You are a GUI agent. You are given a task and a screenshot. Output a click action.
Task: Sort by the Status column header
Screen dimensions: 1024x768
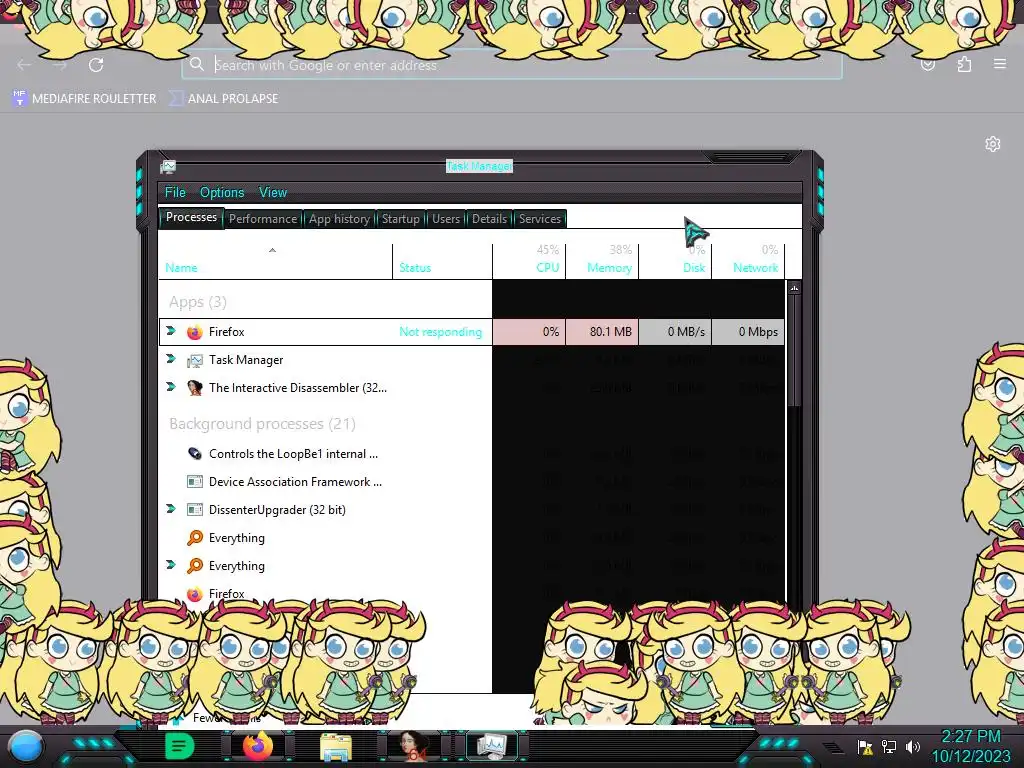point(442,261)
